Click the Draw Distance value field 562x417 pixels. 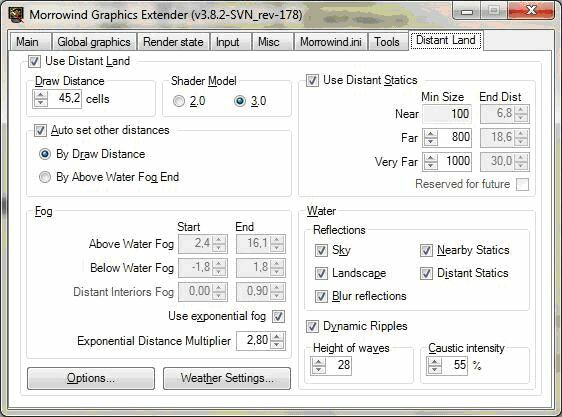coord(65,99)
